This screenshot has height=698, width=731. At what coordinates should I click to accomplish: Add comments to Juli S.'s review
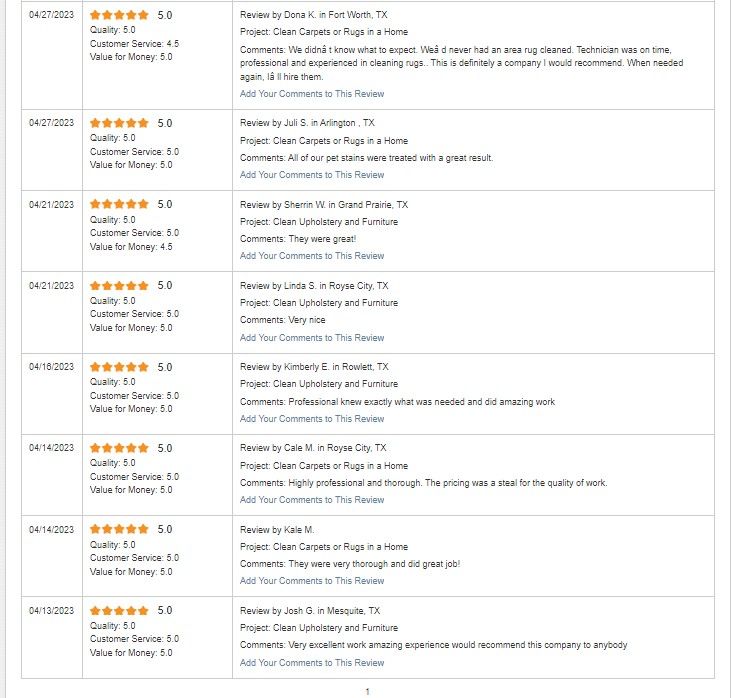(312, 175)
